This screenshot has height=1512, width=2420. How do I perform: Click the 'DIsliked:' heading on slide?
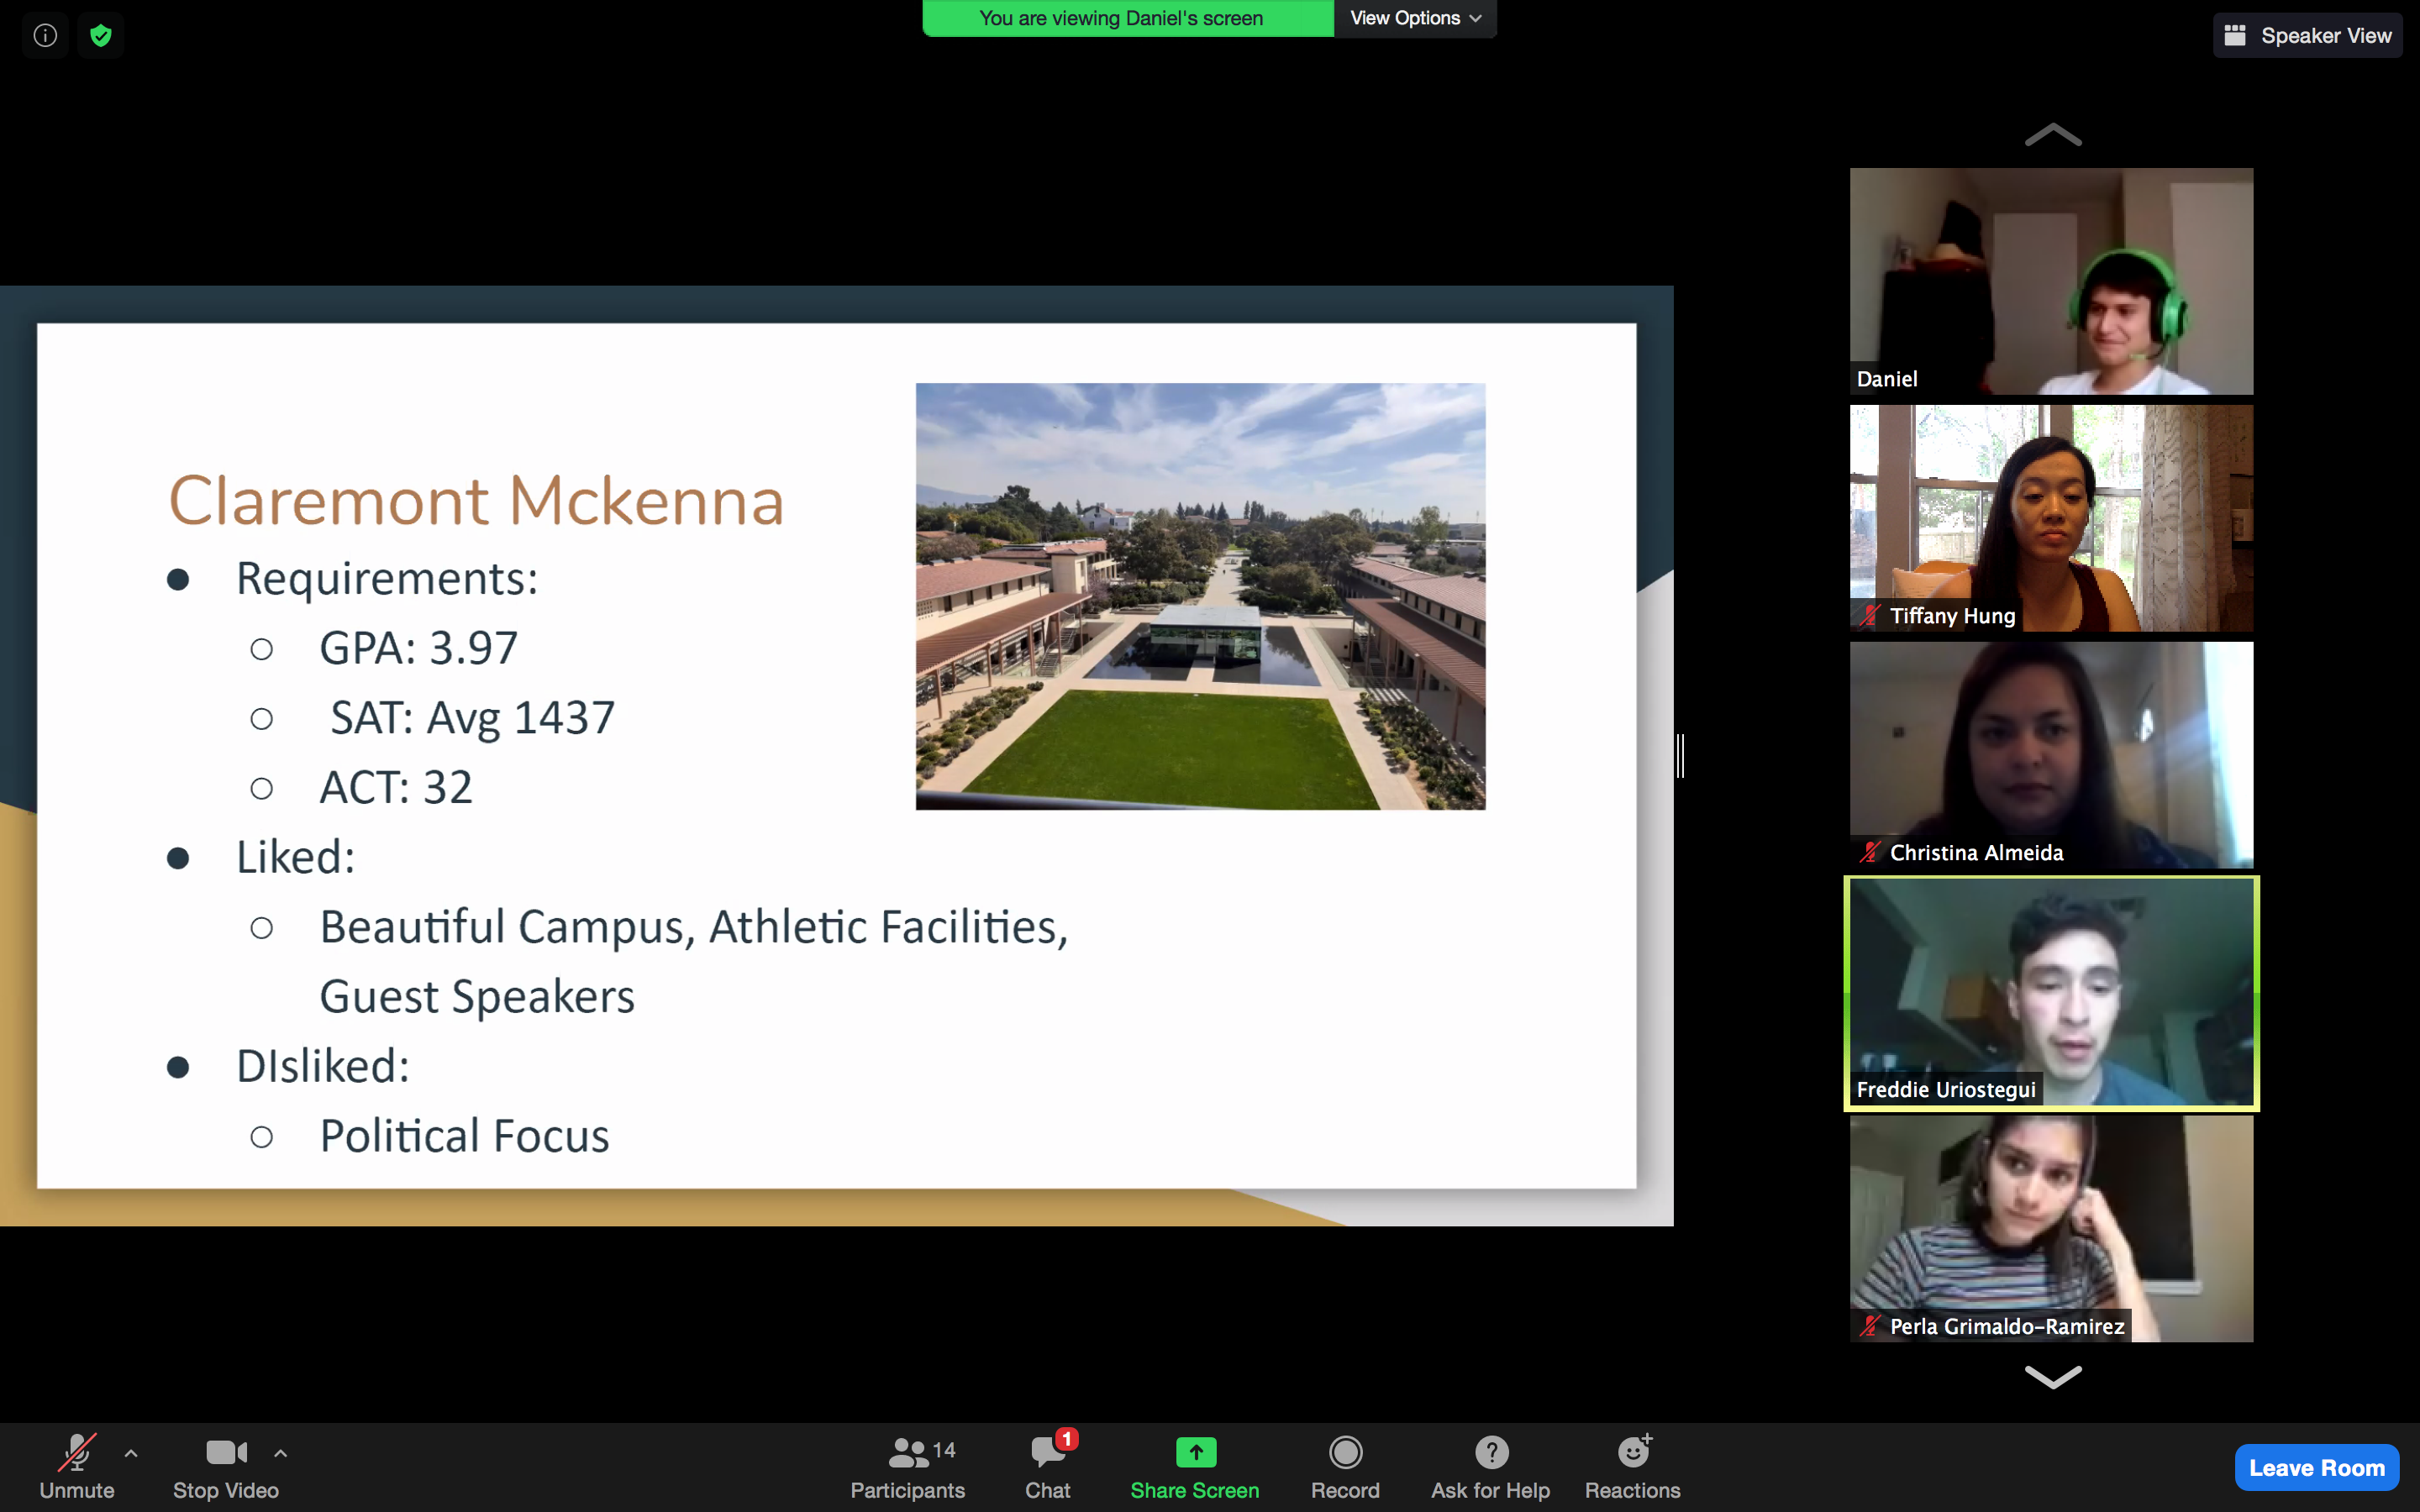pos(323,1066)
